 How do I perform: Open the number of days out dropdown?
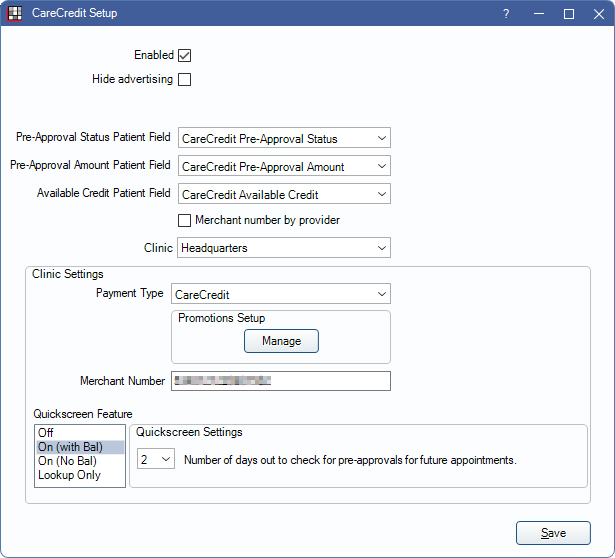[x=156, y=459]
